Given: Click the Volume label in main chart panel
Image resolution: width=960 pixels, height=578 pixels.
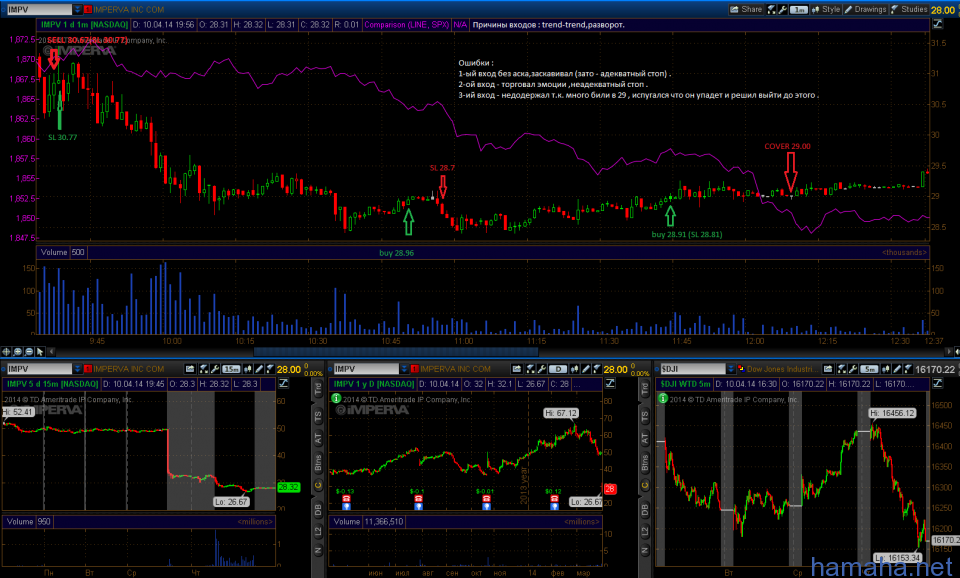Looking at the screenshot, I should [x=51, y=253].
